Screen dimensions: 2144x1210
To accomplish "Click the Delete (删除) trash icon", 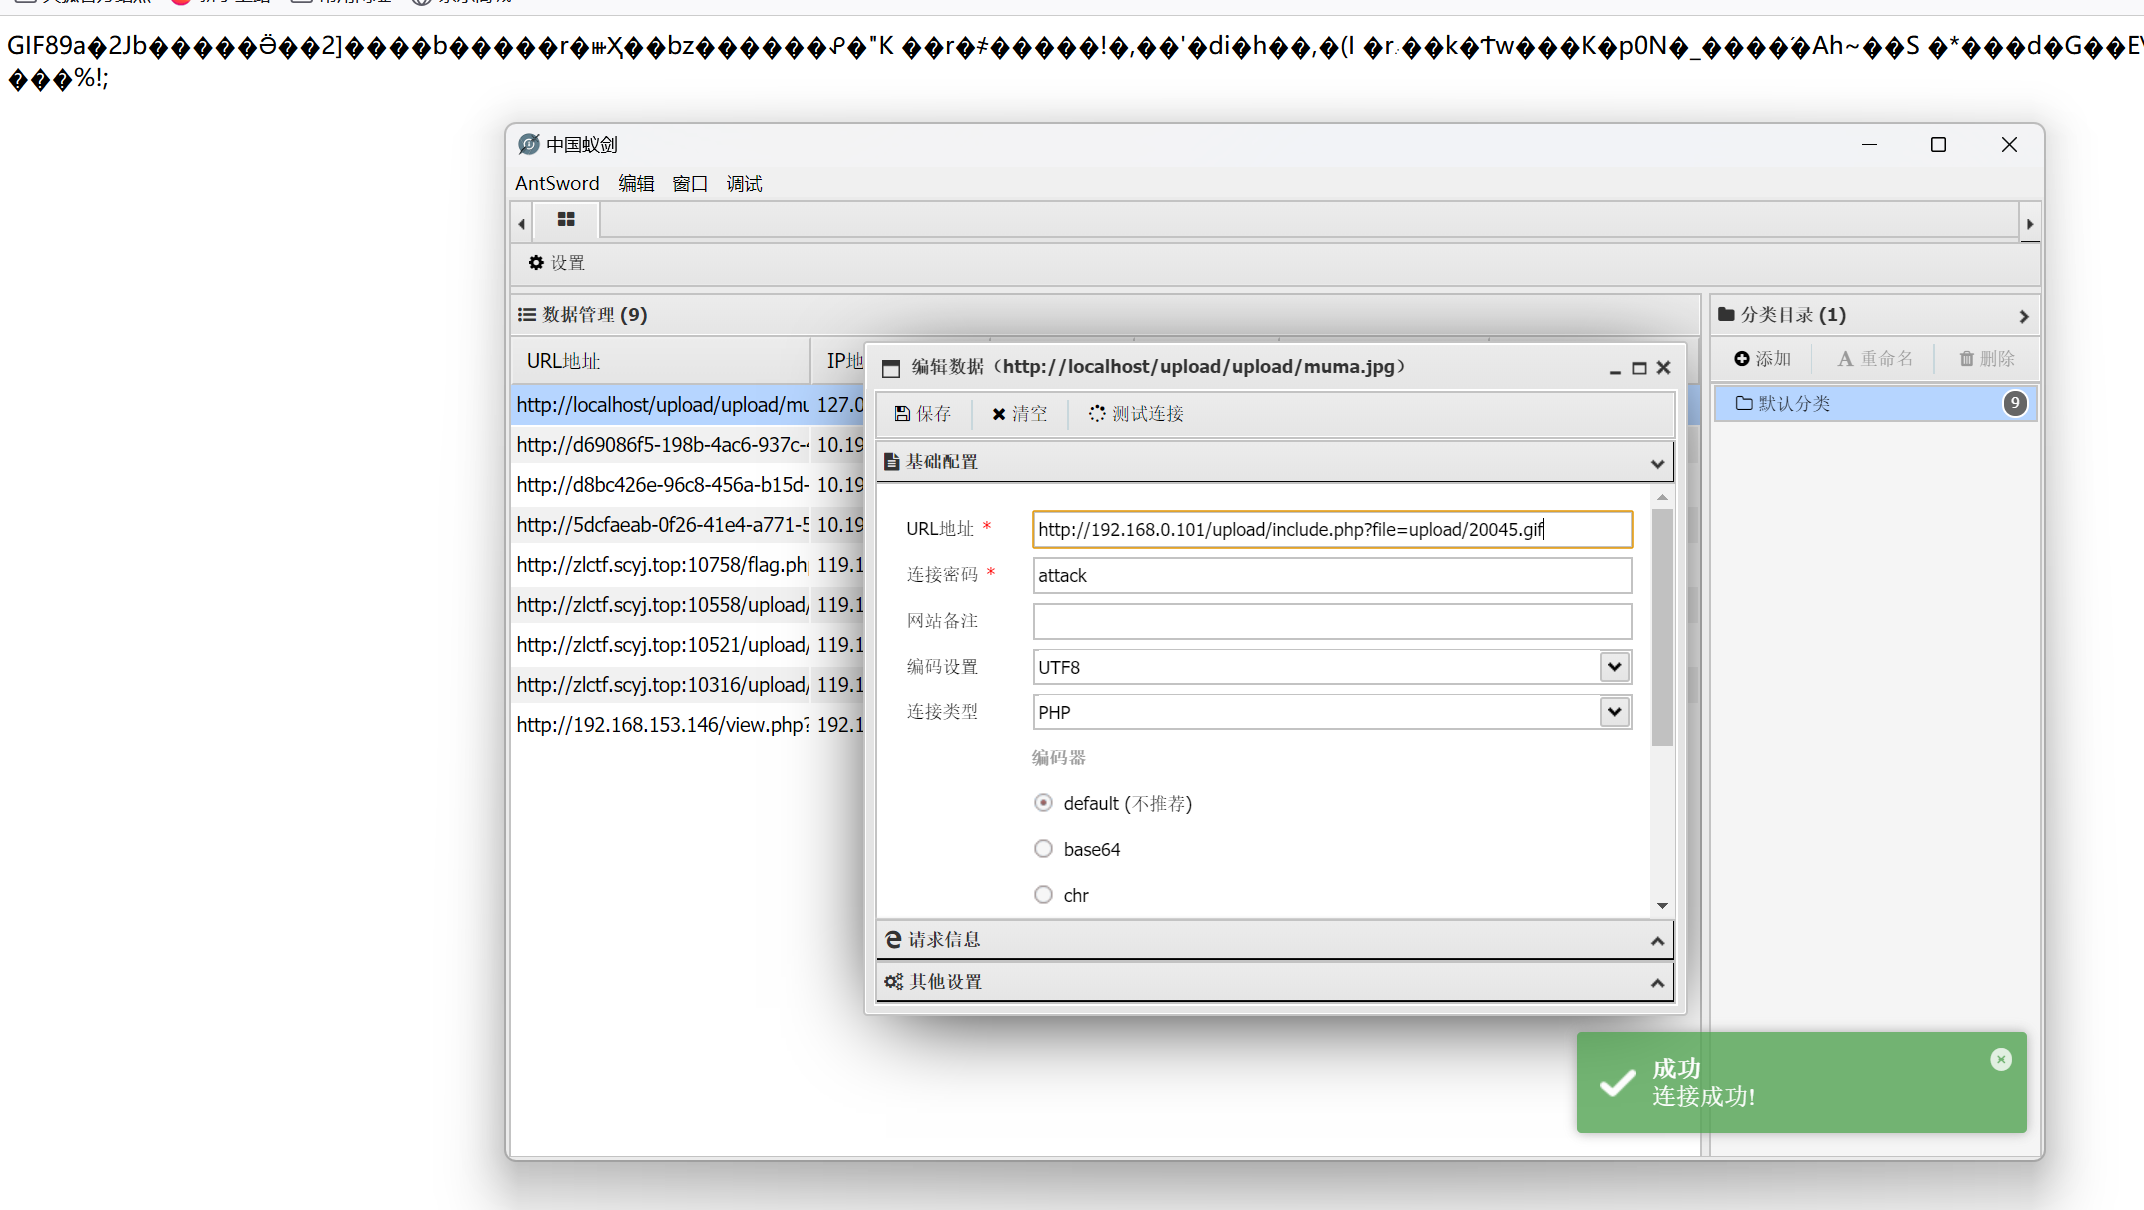I will coord(1966,359).
